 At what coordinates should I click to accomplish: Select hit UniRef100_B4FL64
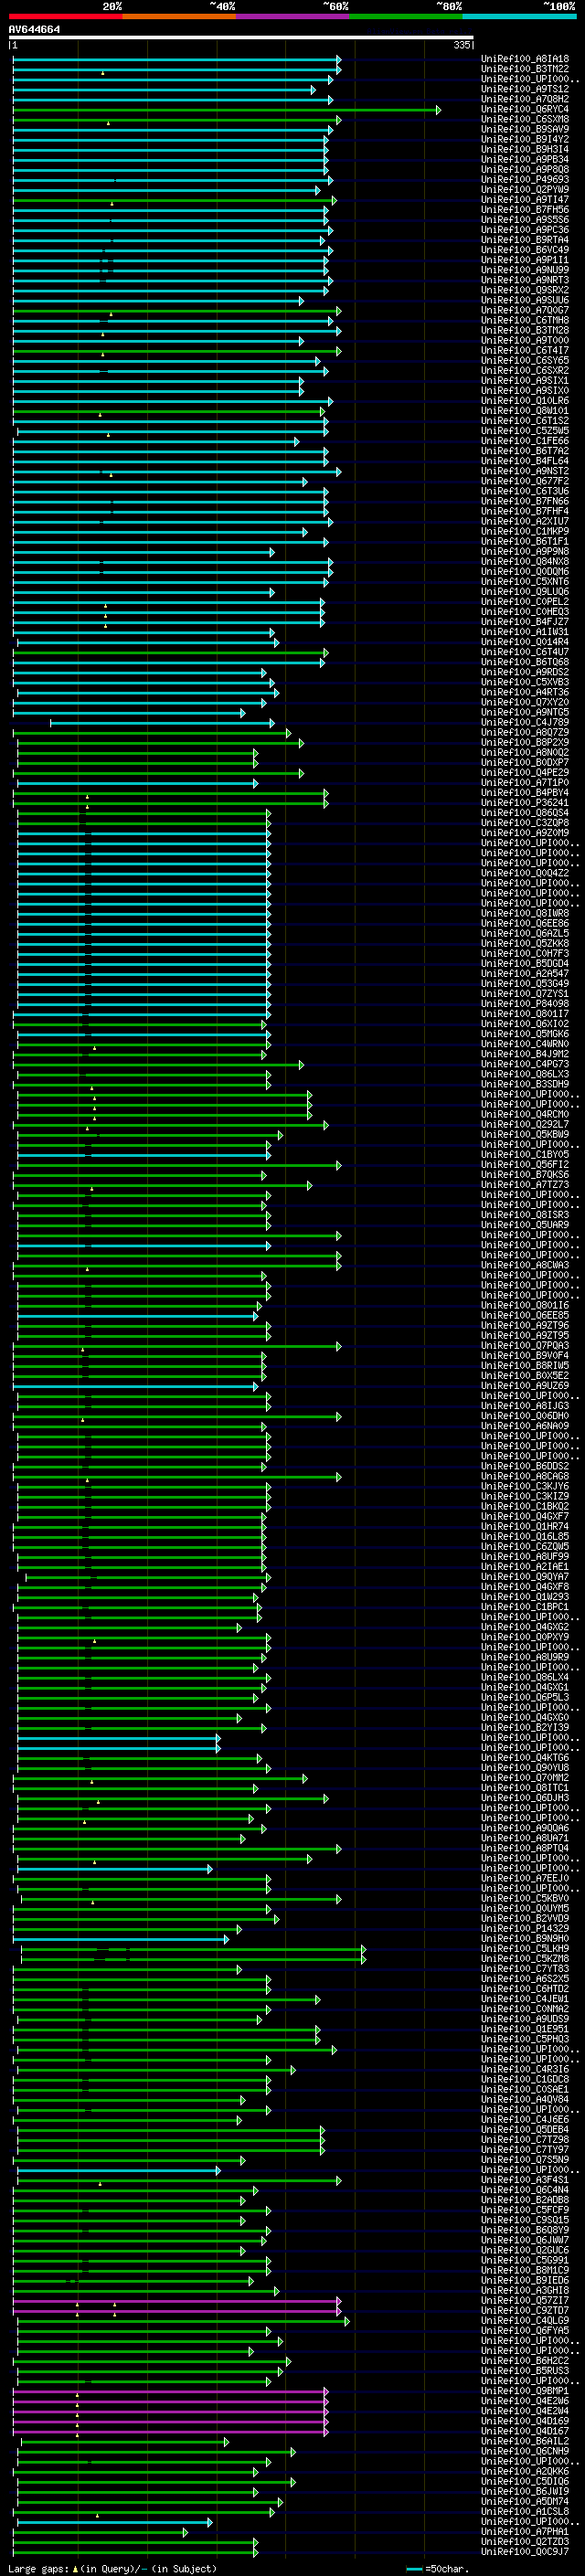pos(525,461)
